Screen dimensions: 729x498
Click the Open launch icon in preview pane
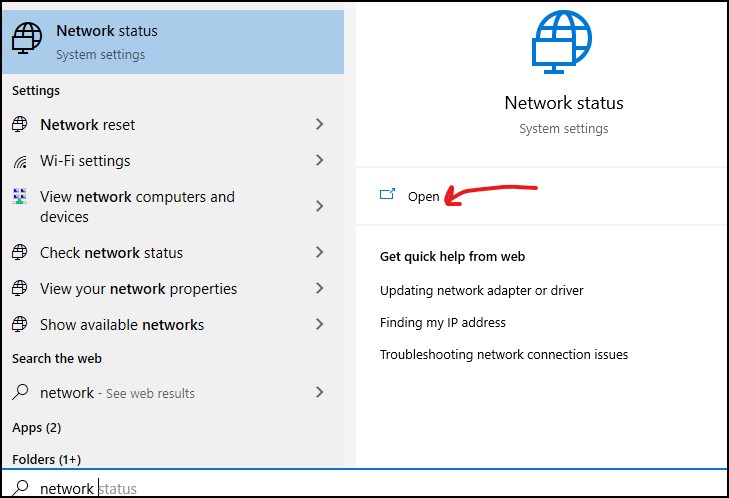click(x=387, y=194)
